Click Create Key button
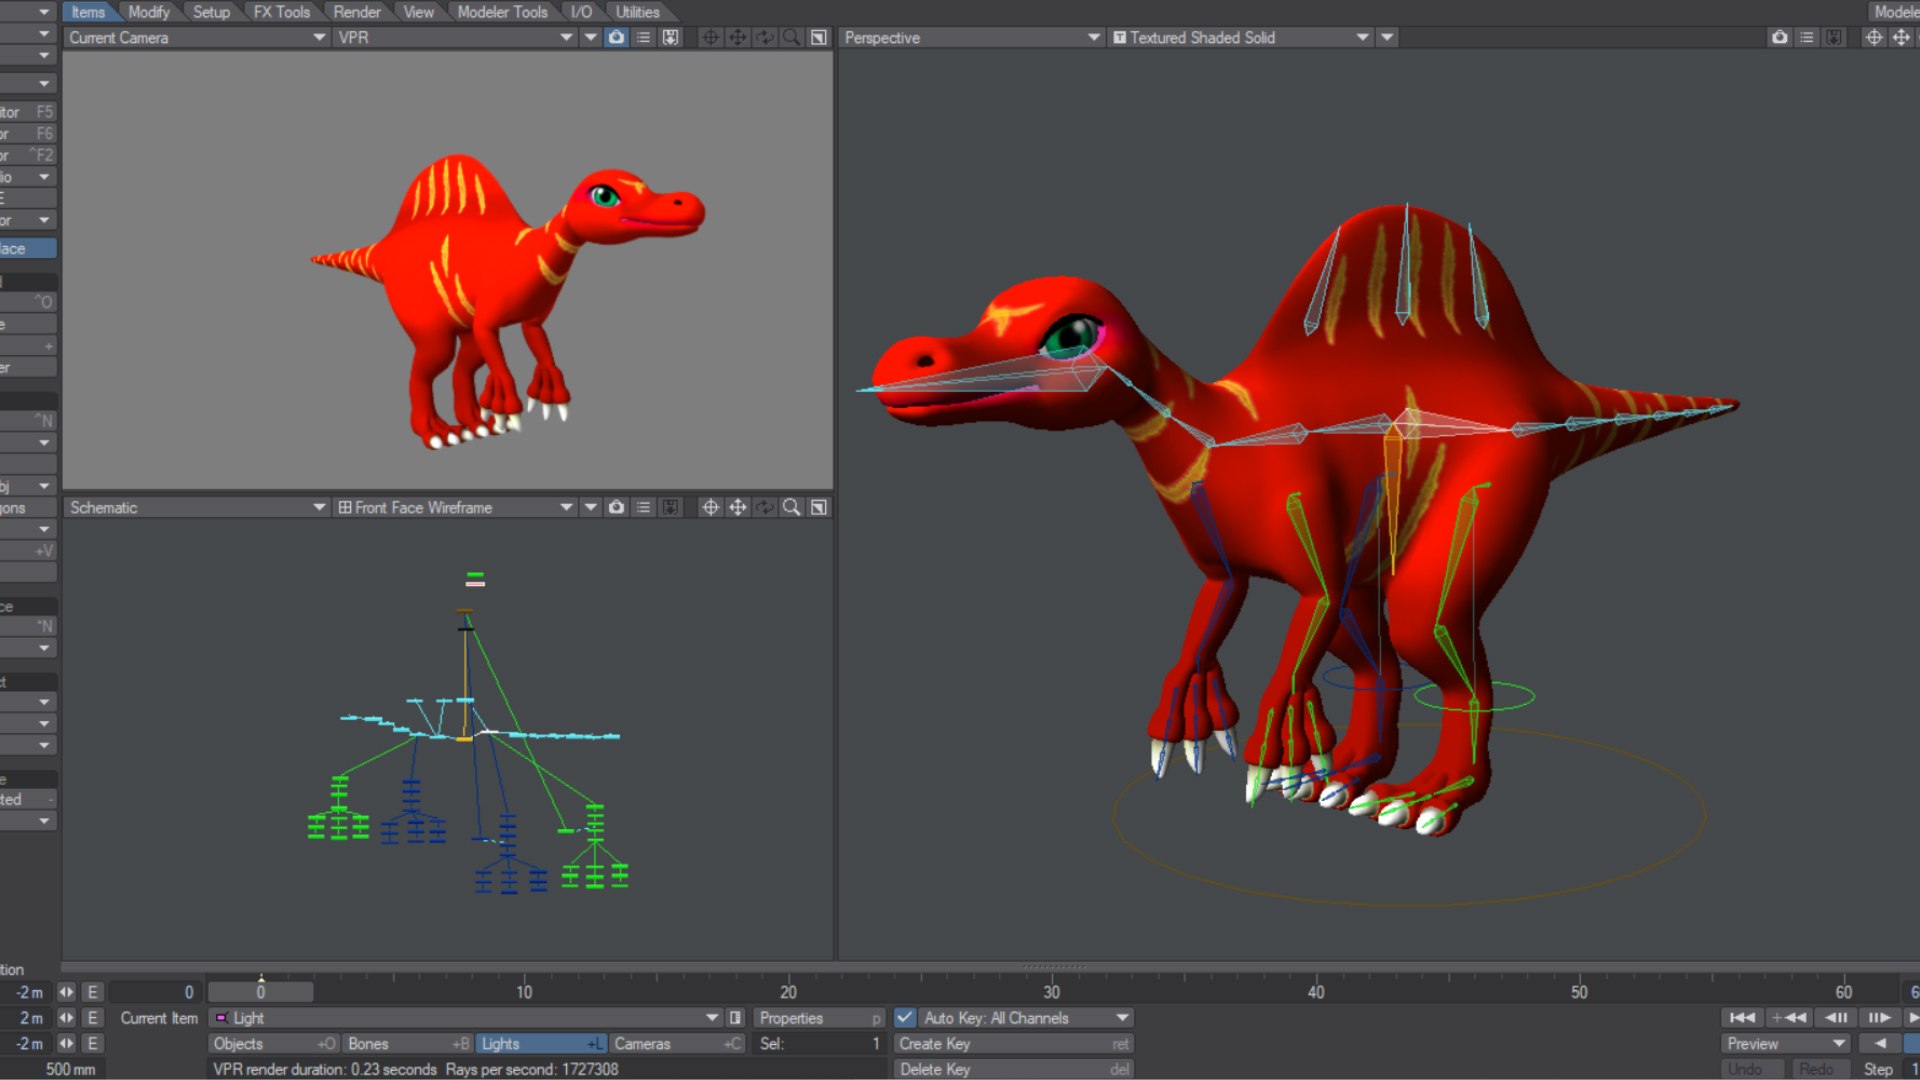 (x=1013, y=1043)
